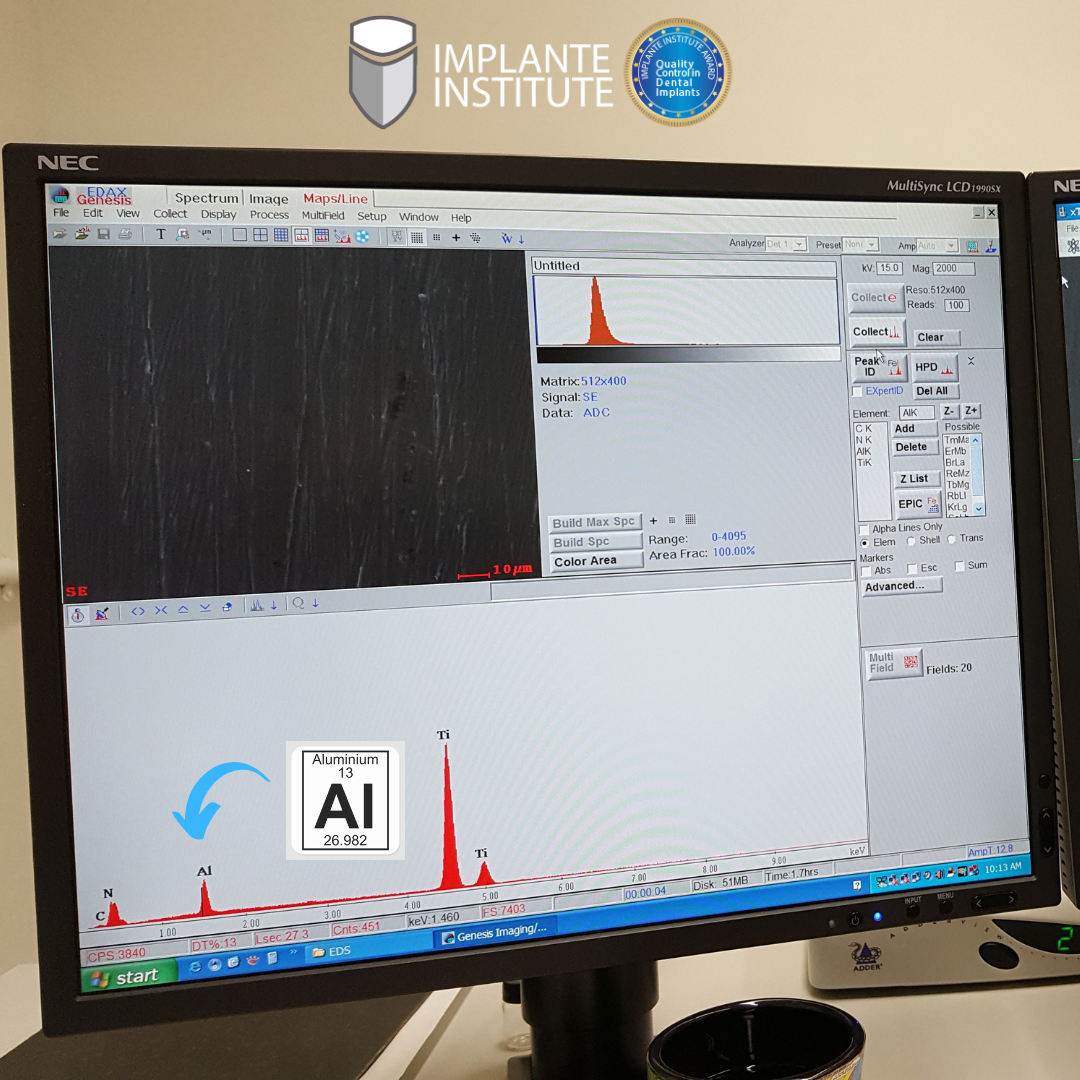The height and width of the screenshot is (1080, 1080).
Task: Click the horizontal expand spectrum arrows icon
Action: pyautogui.click(x=138, y=611)
